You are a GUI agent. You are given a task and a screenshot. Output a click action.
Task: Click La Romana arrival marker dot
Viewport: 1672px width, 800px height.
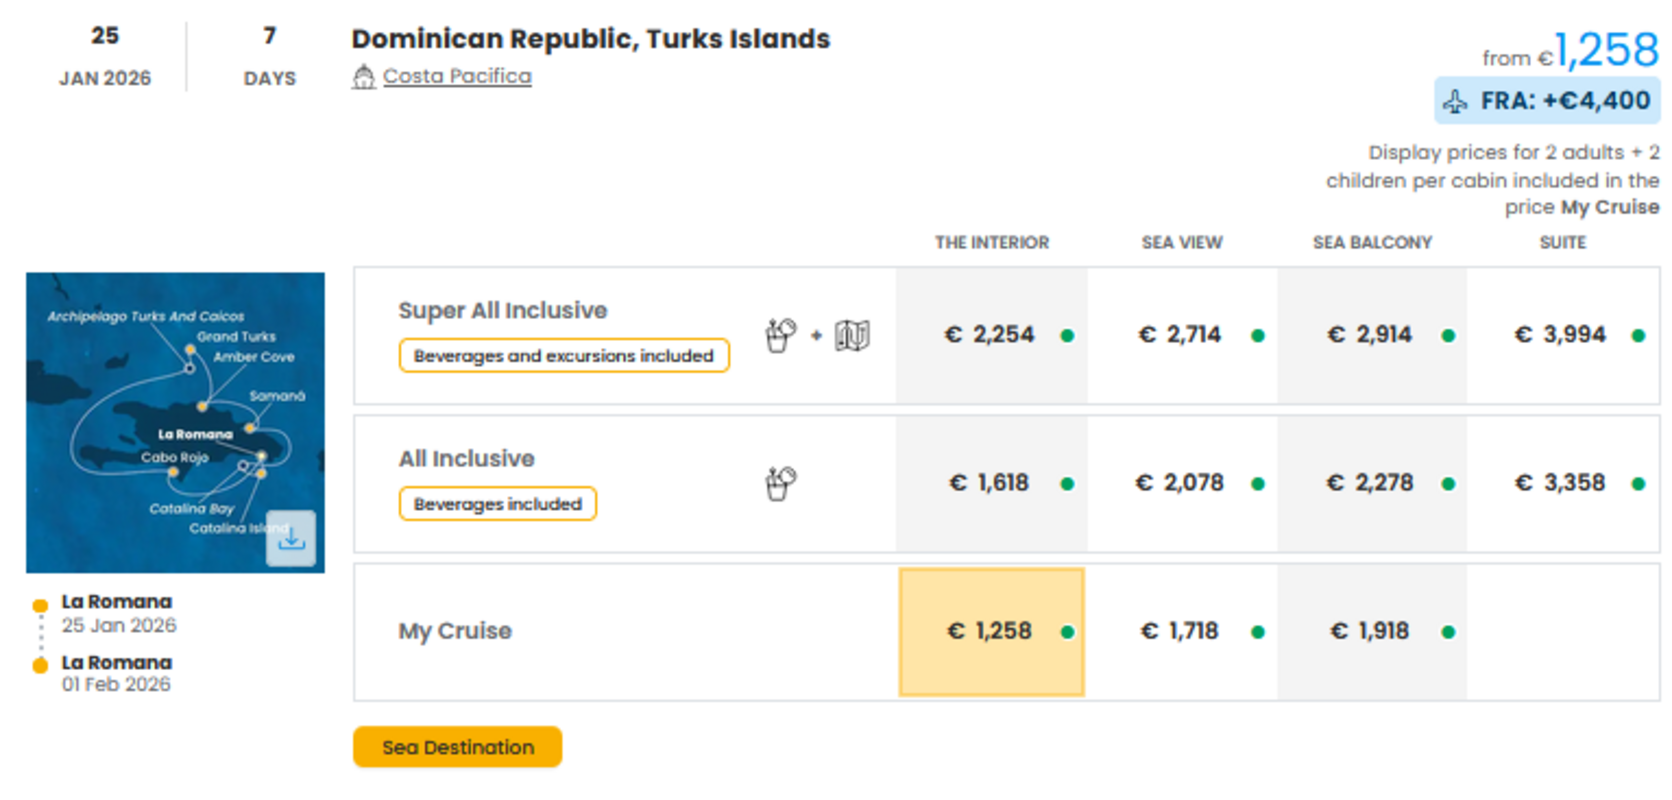tap(40, 665)
